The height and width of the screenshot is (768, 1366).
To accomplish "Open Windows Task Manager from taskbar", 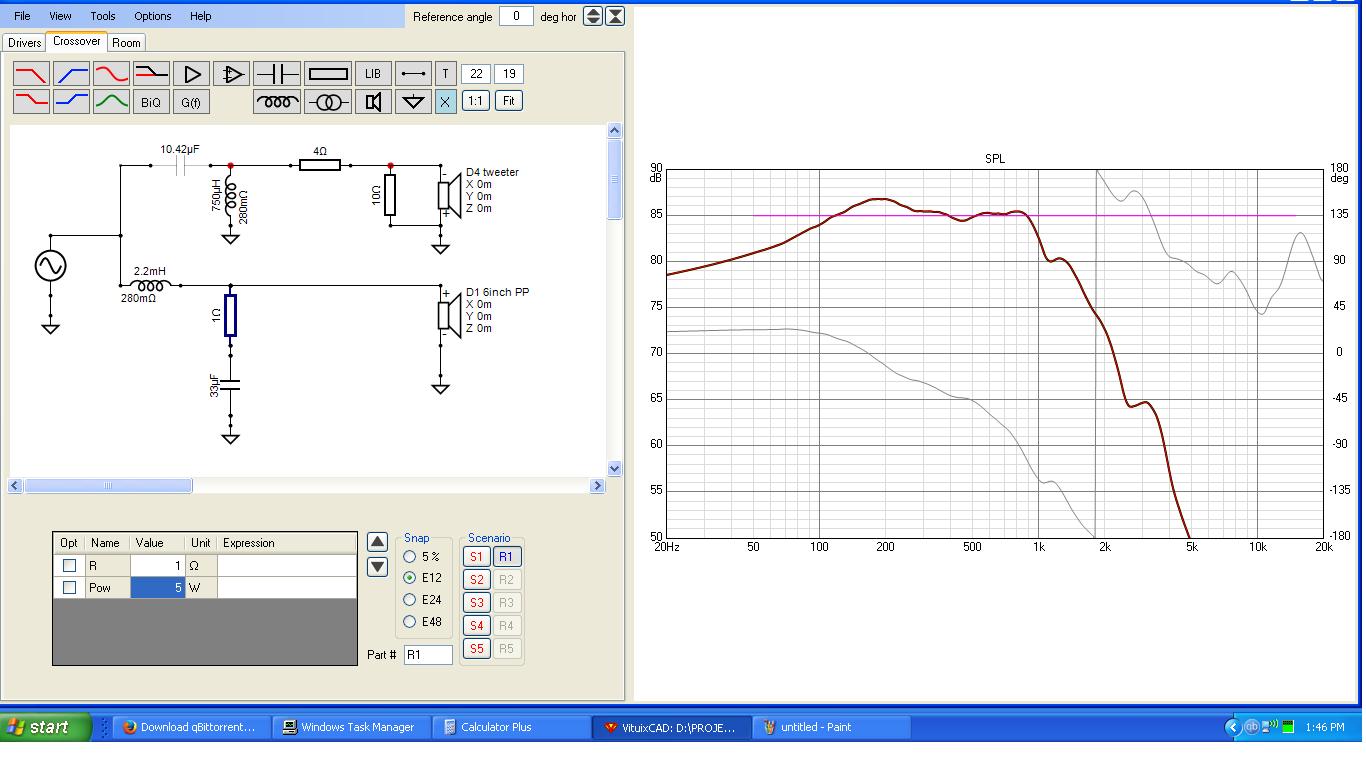I will [349, 727].
